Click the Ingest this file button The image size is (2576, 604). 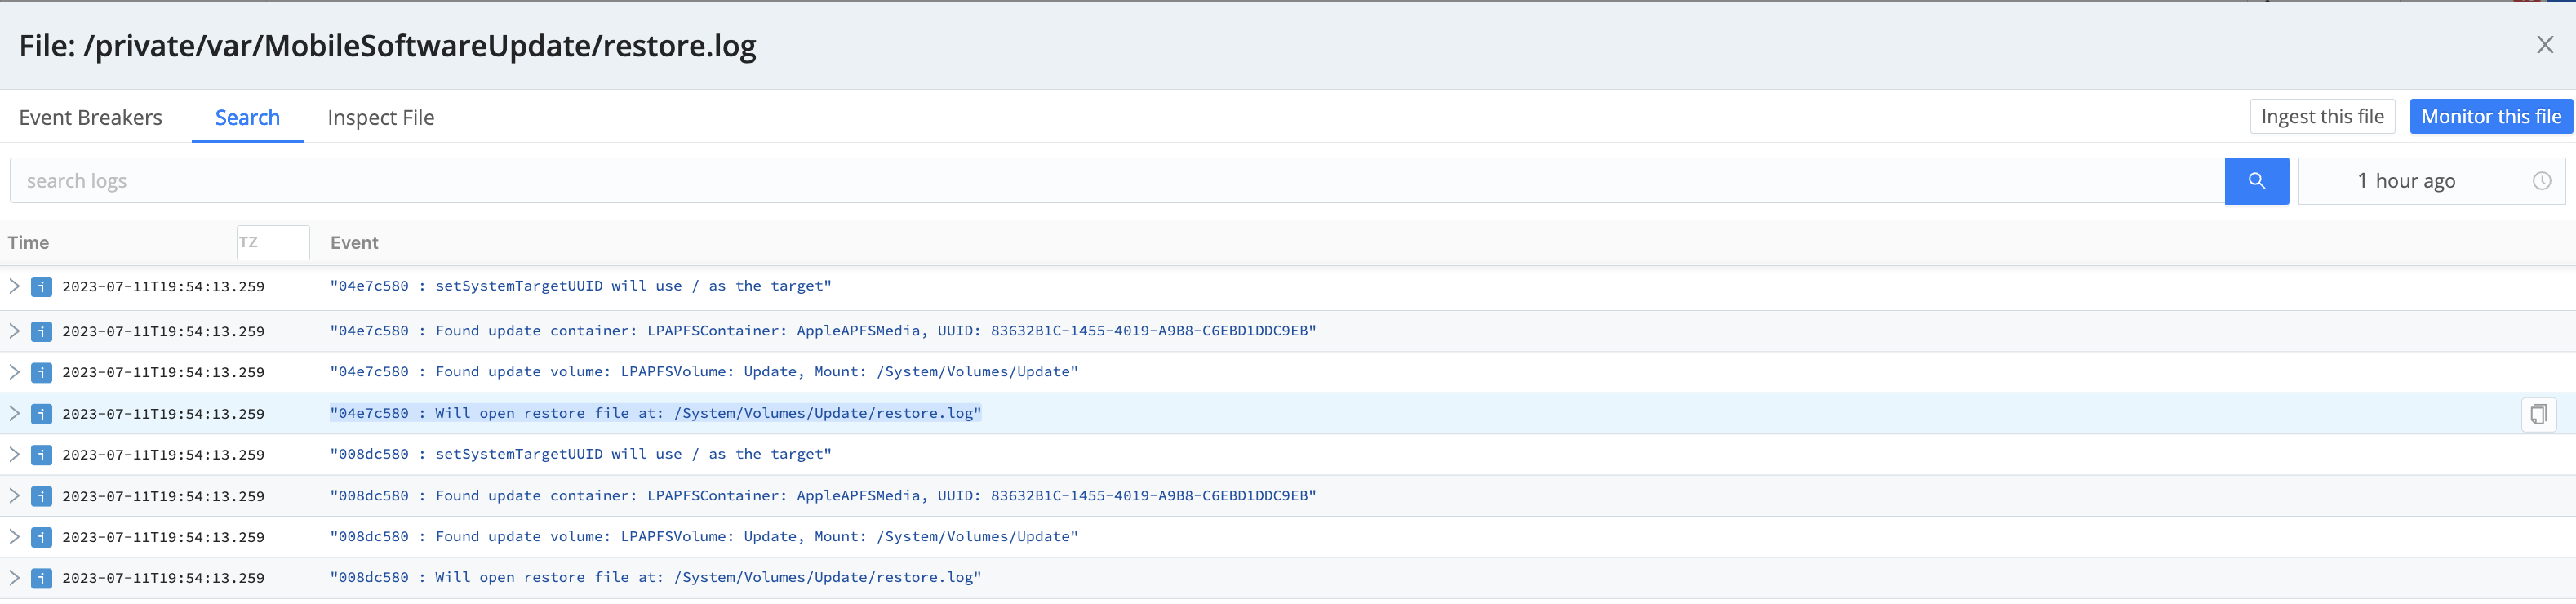point(2321,117)
